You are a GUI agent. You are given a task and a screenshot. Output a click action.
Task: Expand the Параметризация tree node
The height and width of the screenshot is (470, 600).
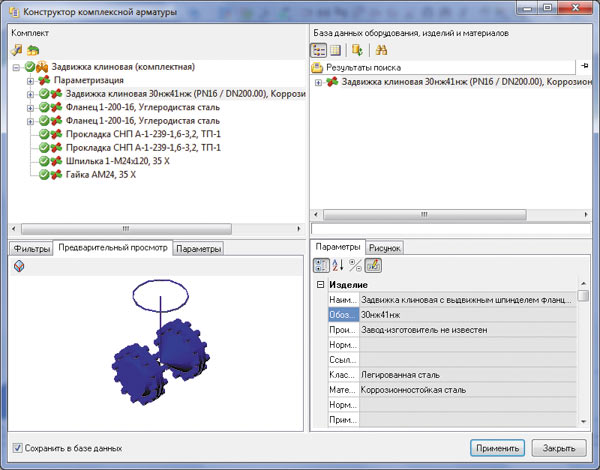(x=32, y=81)
